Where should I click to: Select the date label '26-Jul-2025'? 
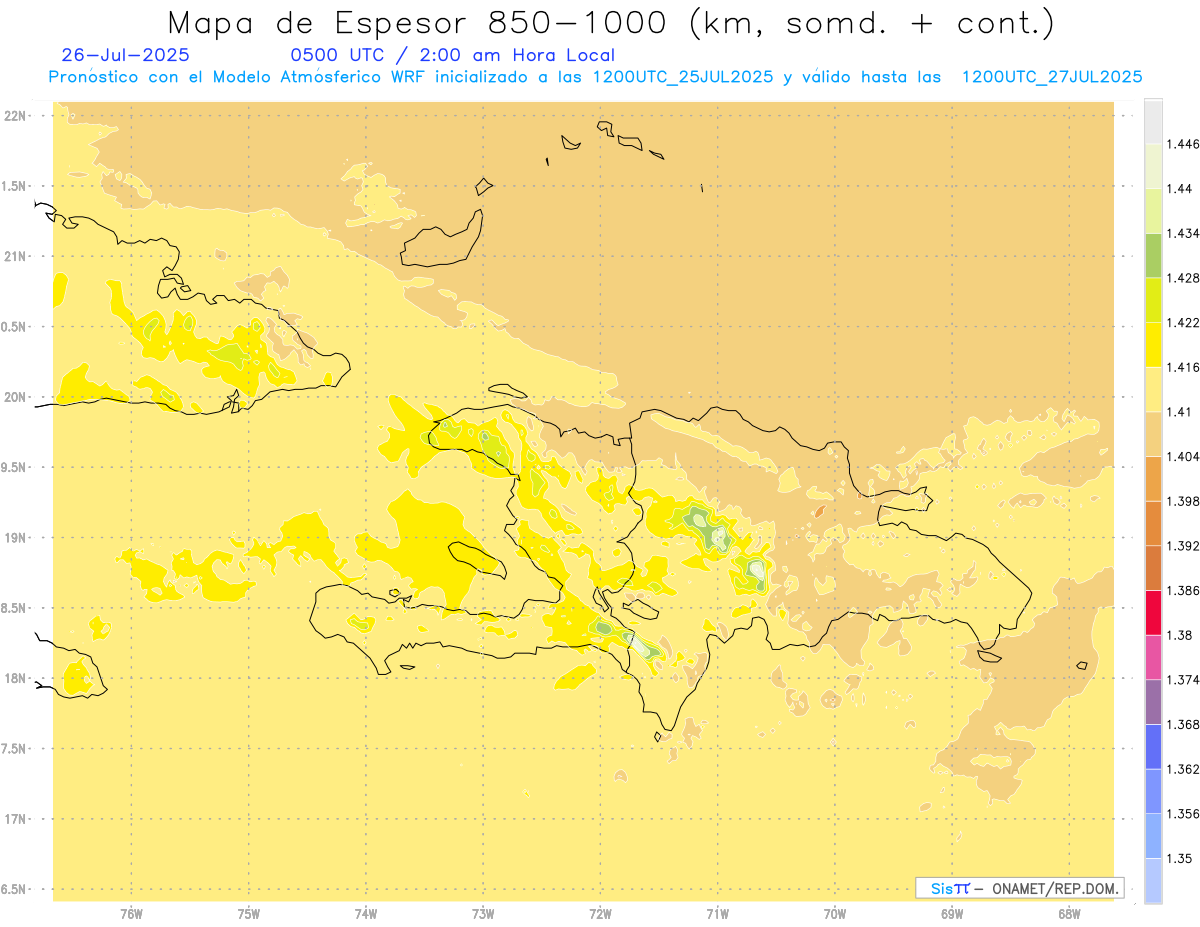[125, 55]
